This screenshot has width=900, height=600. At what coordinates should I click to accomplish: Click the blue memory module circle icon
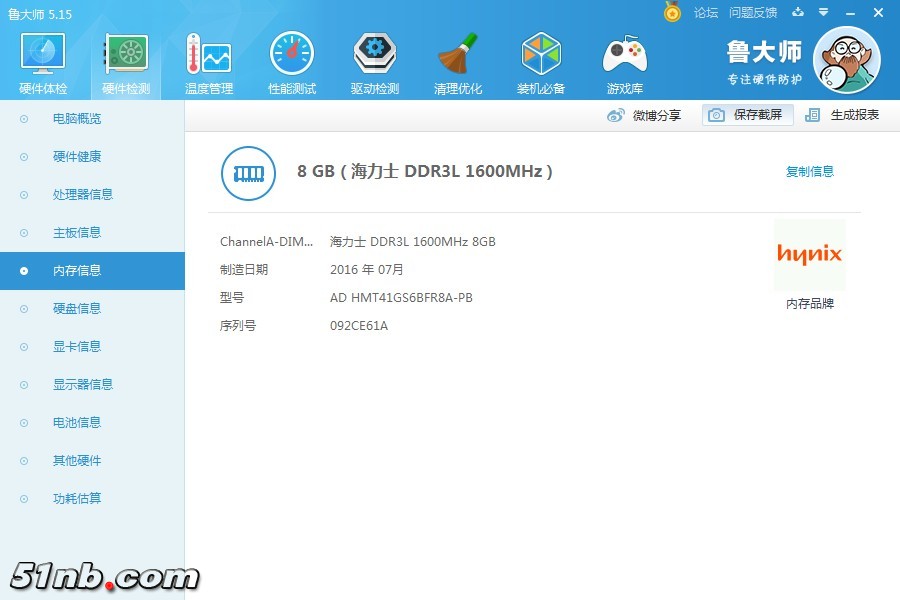pos(247,173)
